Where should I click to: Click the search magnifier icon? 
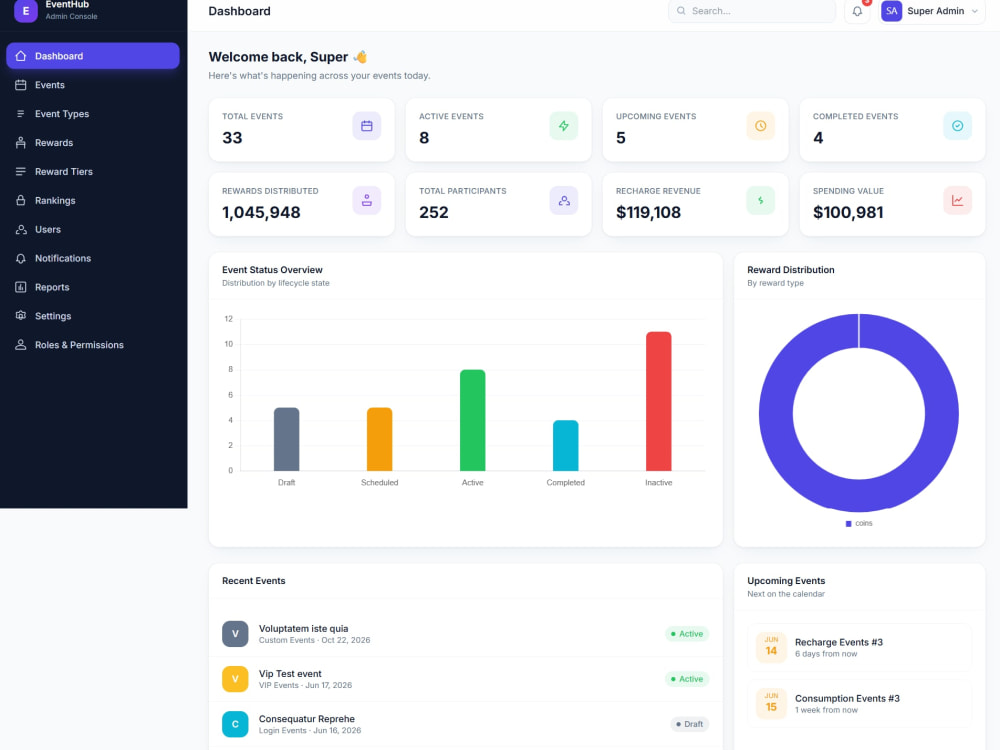click(681, 11)
